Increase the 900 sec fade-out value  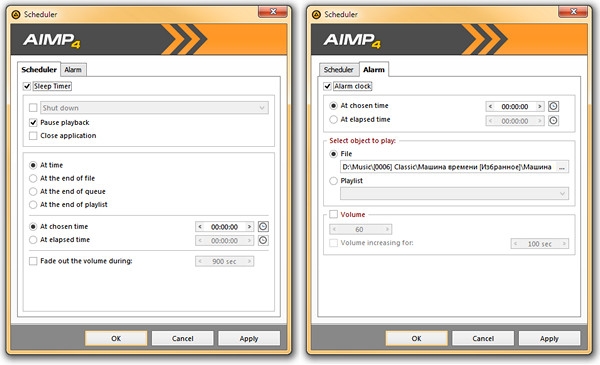pos(249,261)
